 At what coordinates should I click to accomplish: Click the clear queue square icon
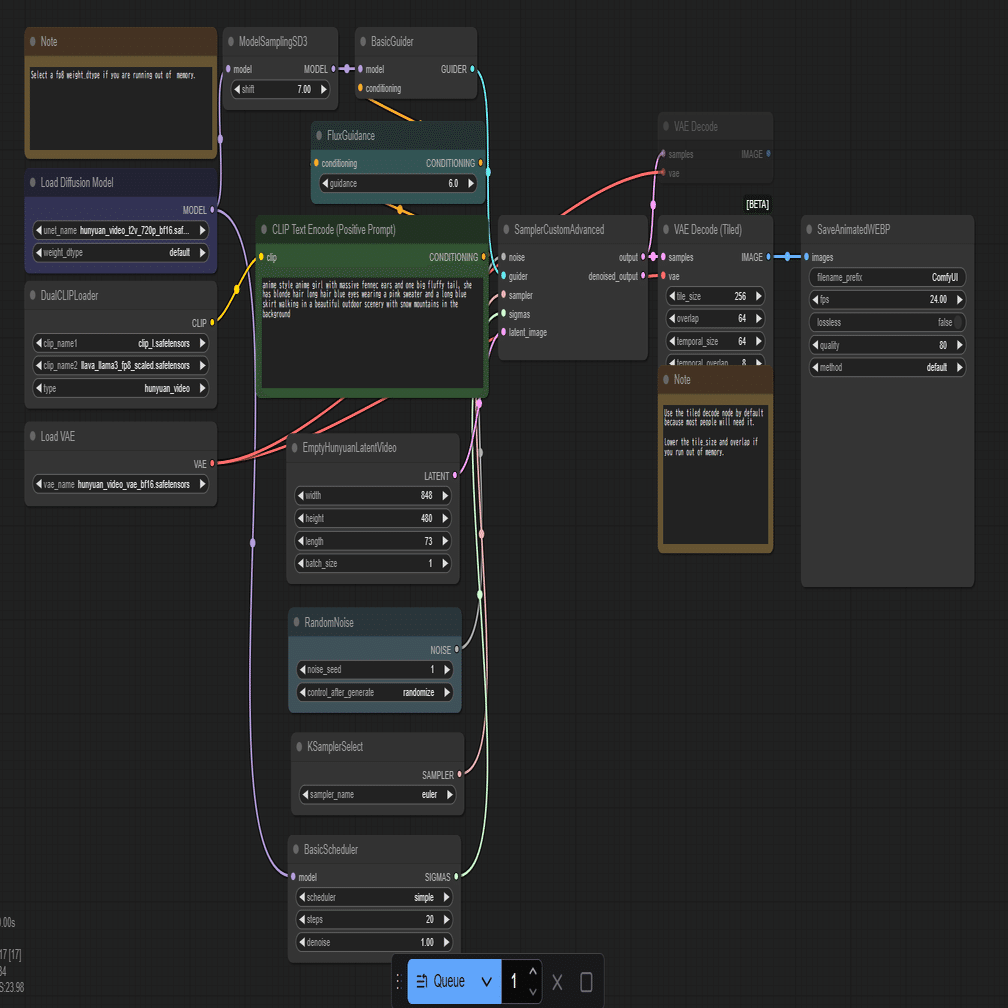click(586, 982)
